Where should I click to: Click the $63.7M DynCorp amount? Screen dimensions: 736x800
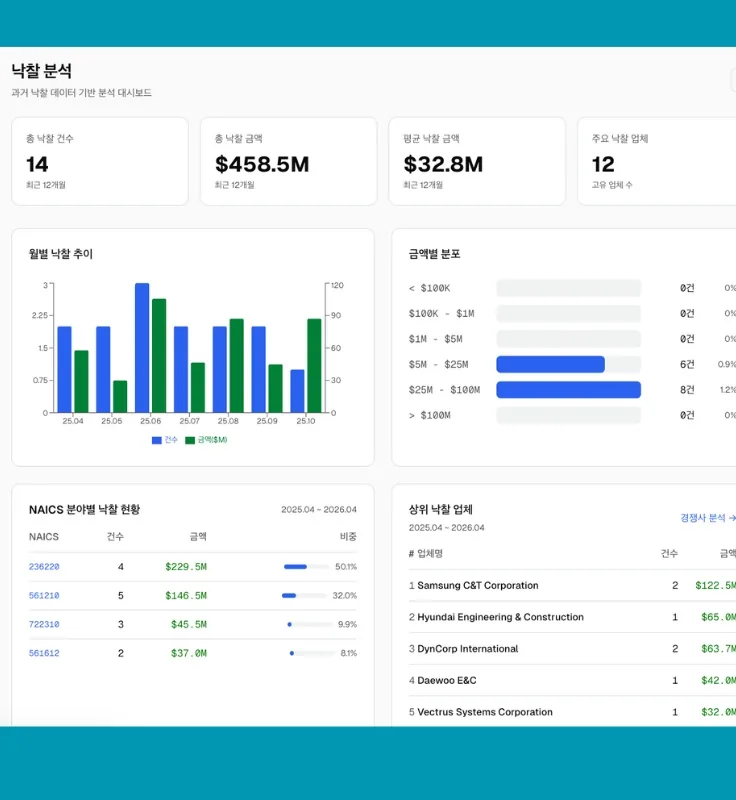coord(718,649)
